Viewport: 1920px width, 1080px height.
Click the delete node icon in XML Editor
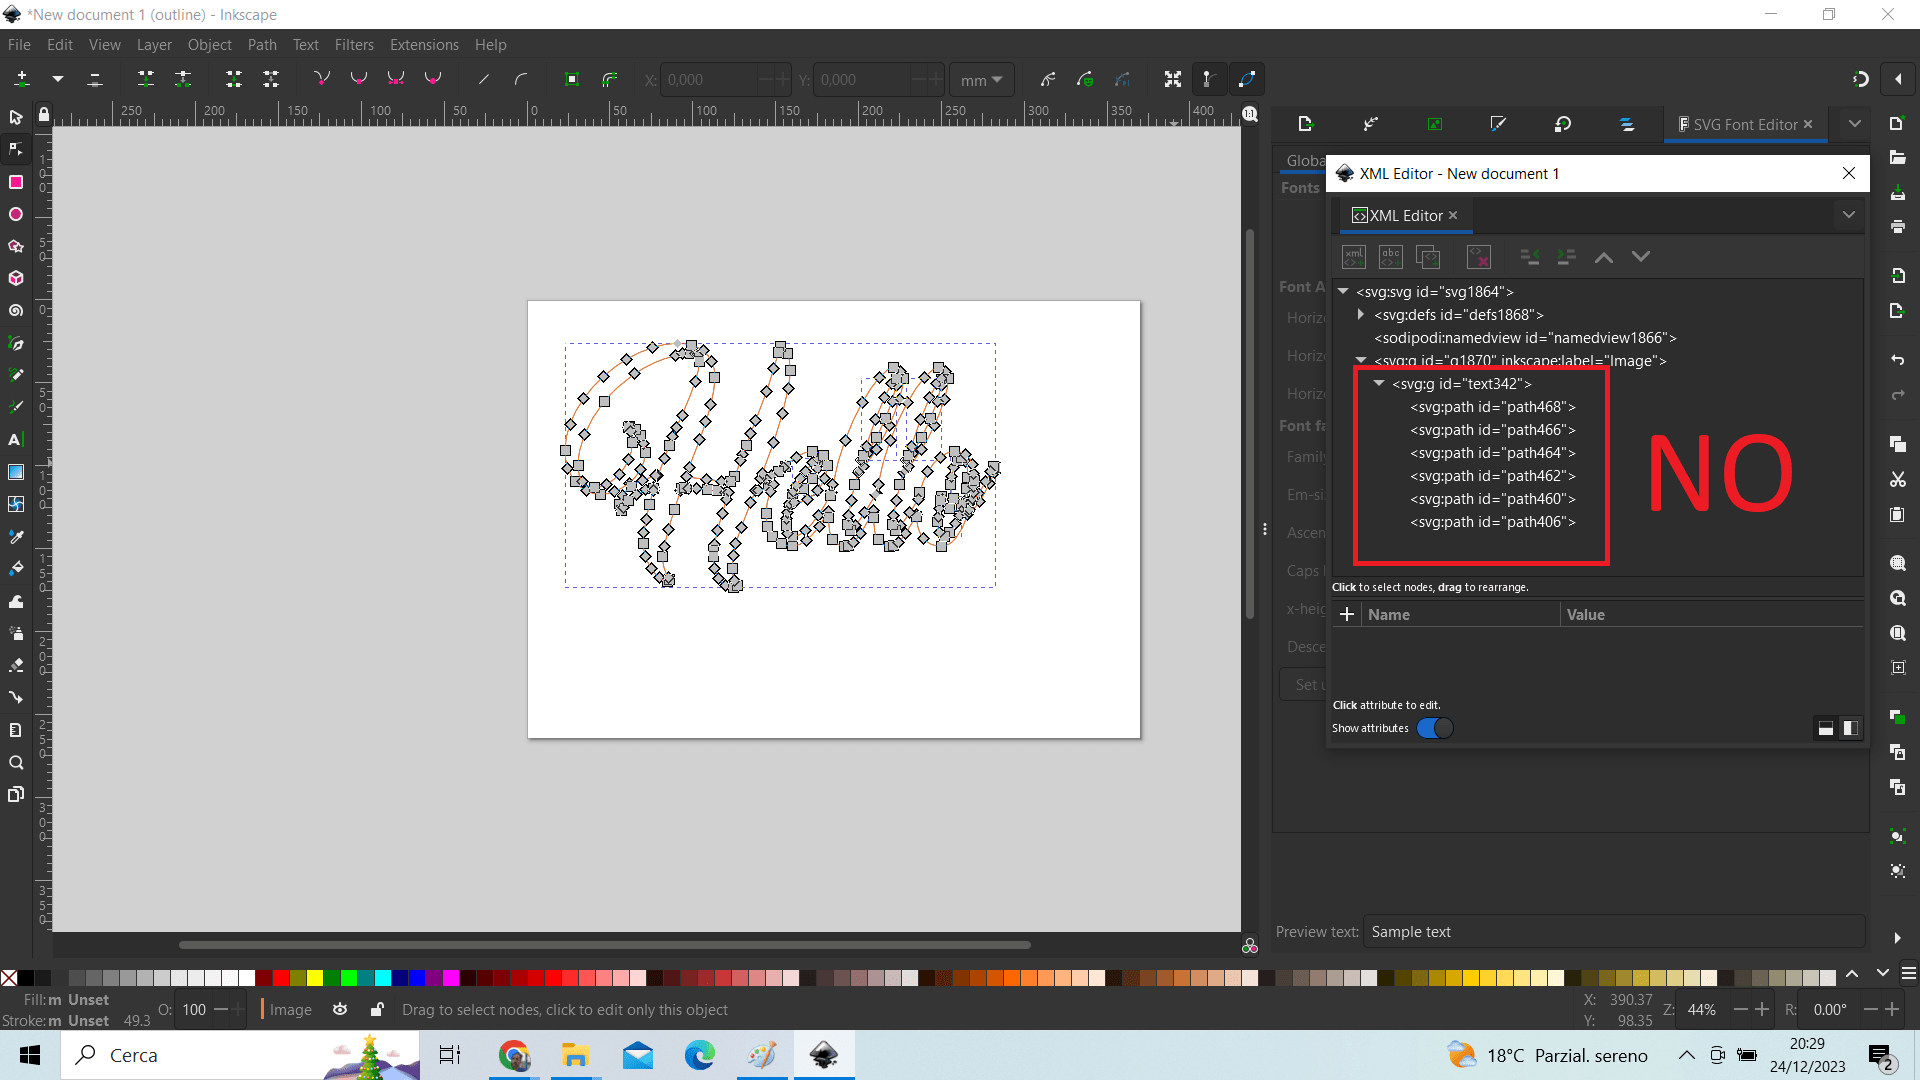click(1478, 257)
